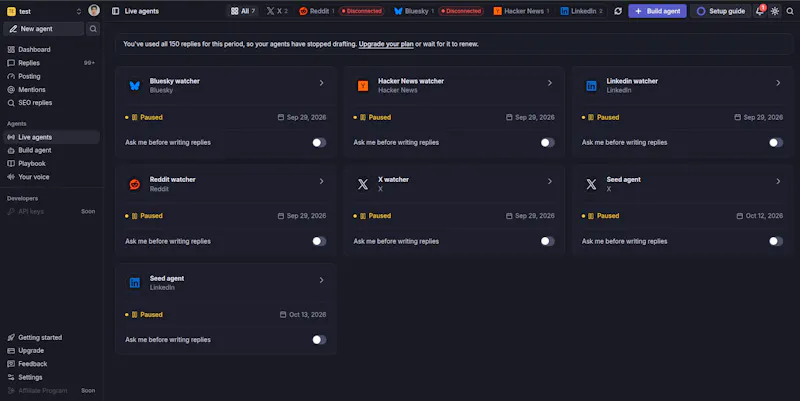Click the pause icon on Reddit watcher card
The image size is (800, 401).
click(135, 216)
